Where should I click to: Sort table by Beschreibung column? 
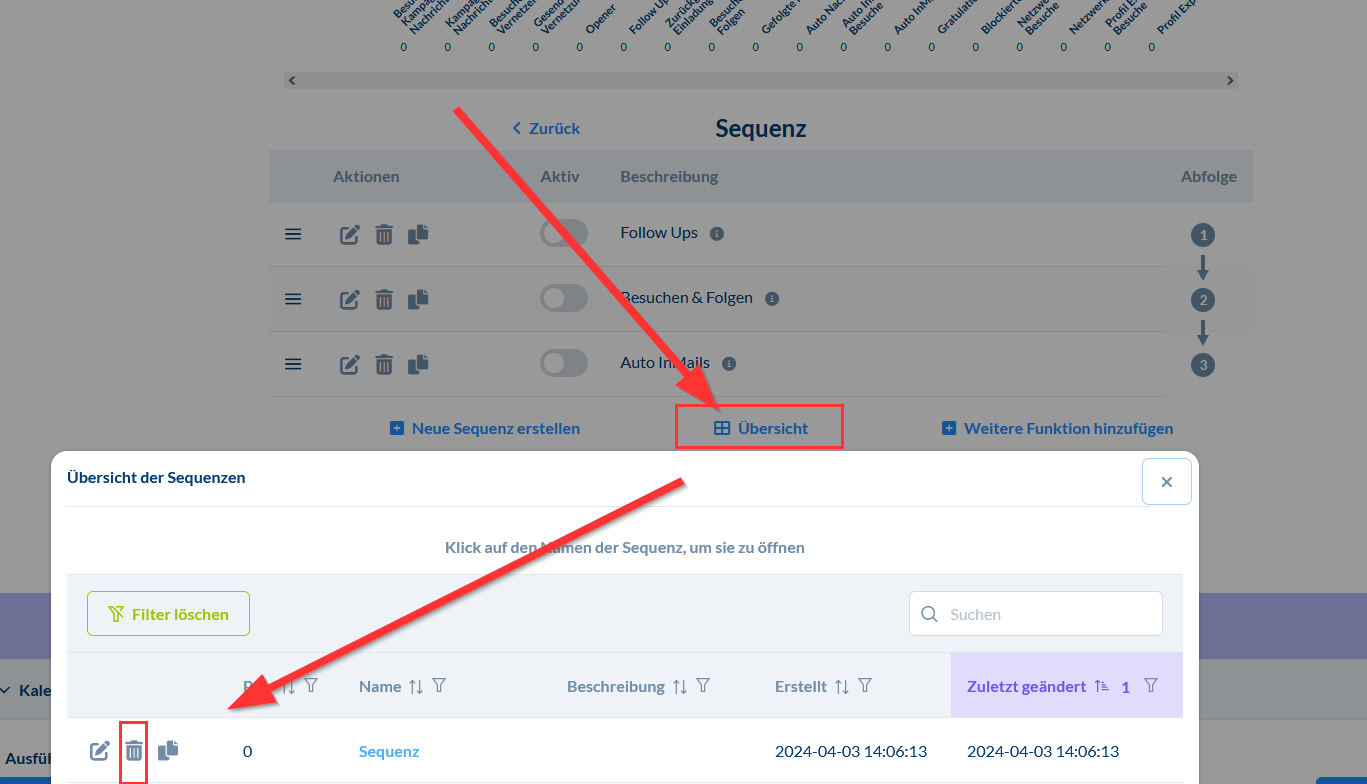pyautogui.click(x=680, y=687)
